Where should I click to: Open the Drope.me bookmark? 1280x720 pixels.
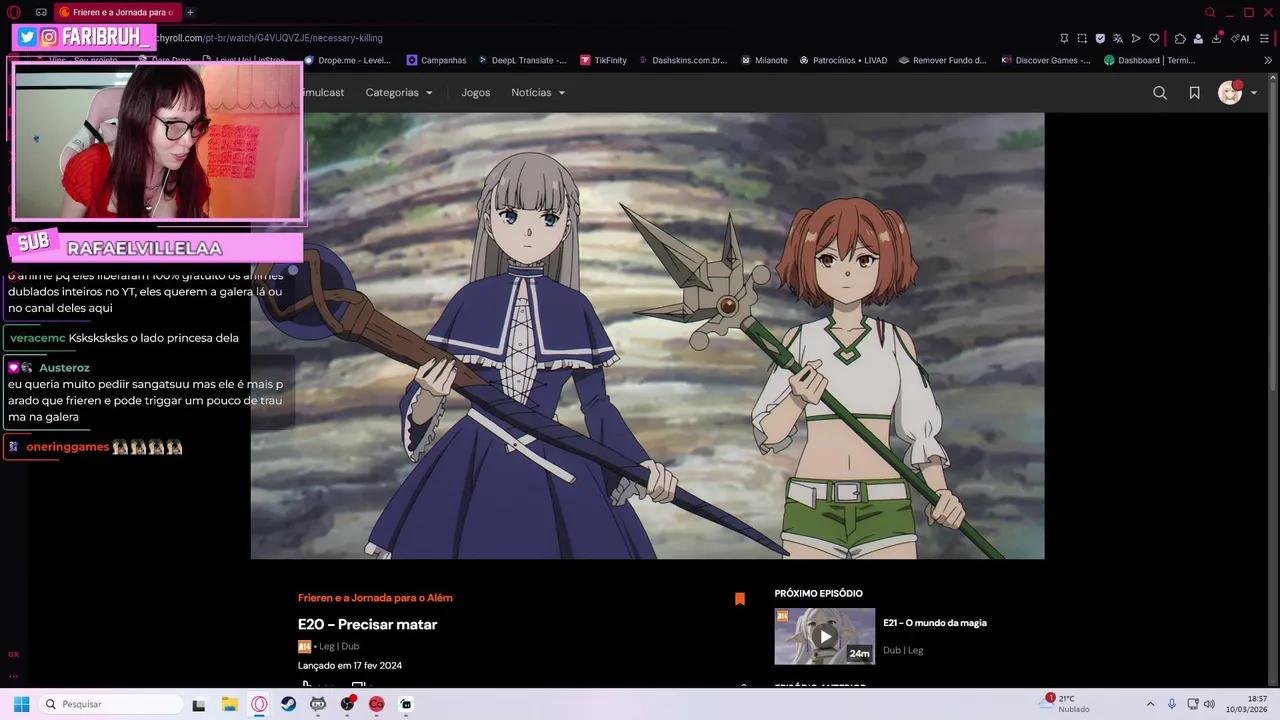[x=347, y=60]
